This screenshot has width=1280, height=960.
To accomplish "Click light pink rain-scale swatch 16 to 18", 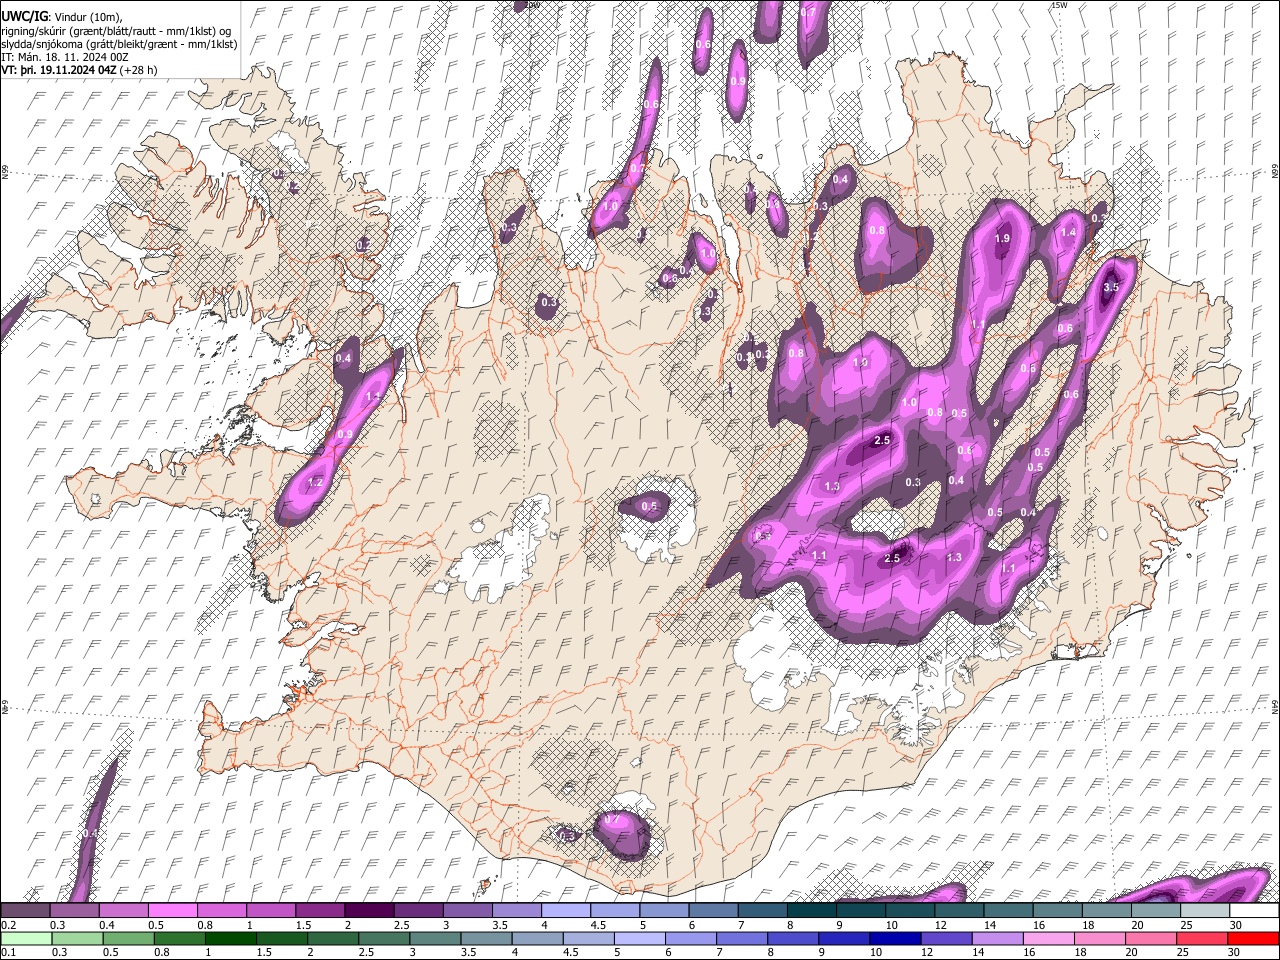I will [x=1049, y=939].
